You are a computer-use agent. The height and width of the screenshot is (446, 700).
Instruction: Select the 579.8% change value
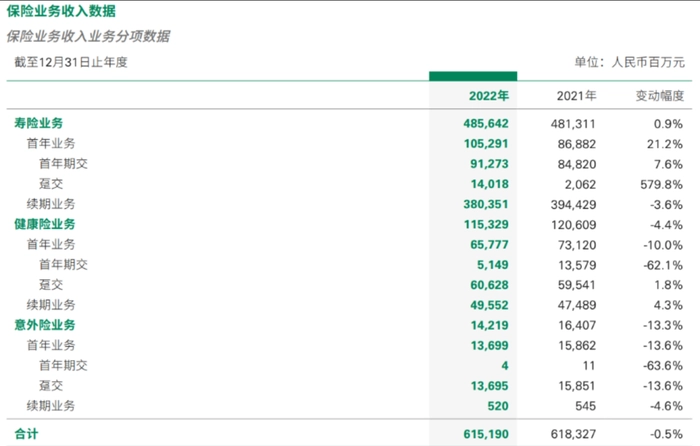(663, 184)
